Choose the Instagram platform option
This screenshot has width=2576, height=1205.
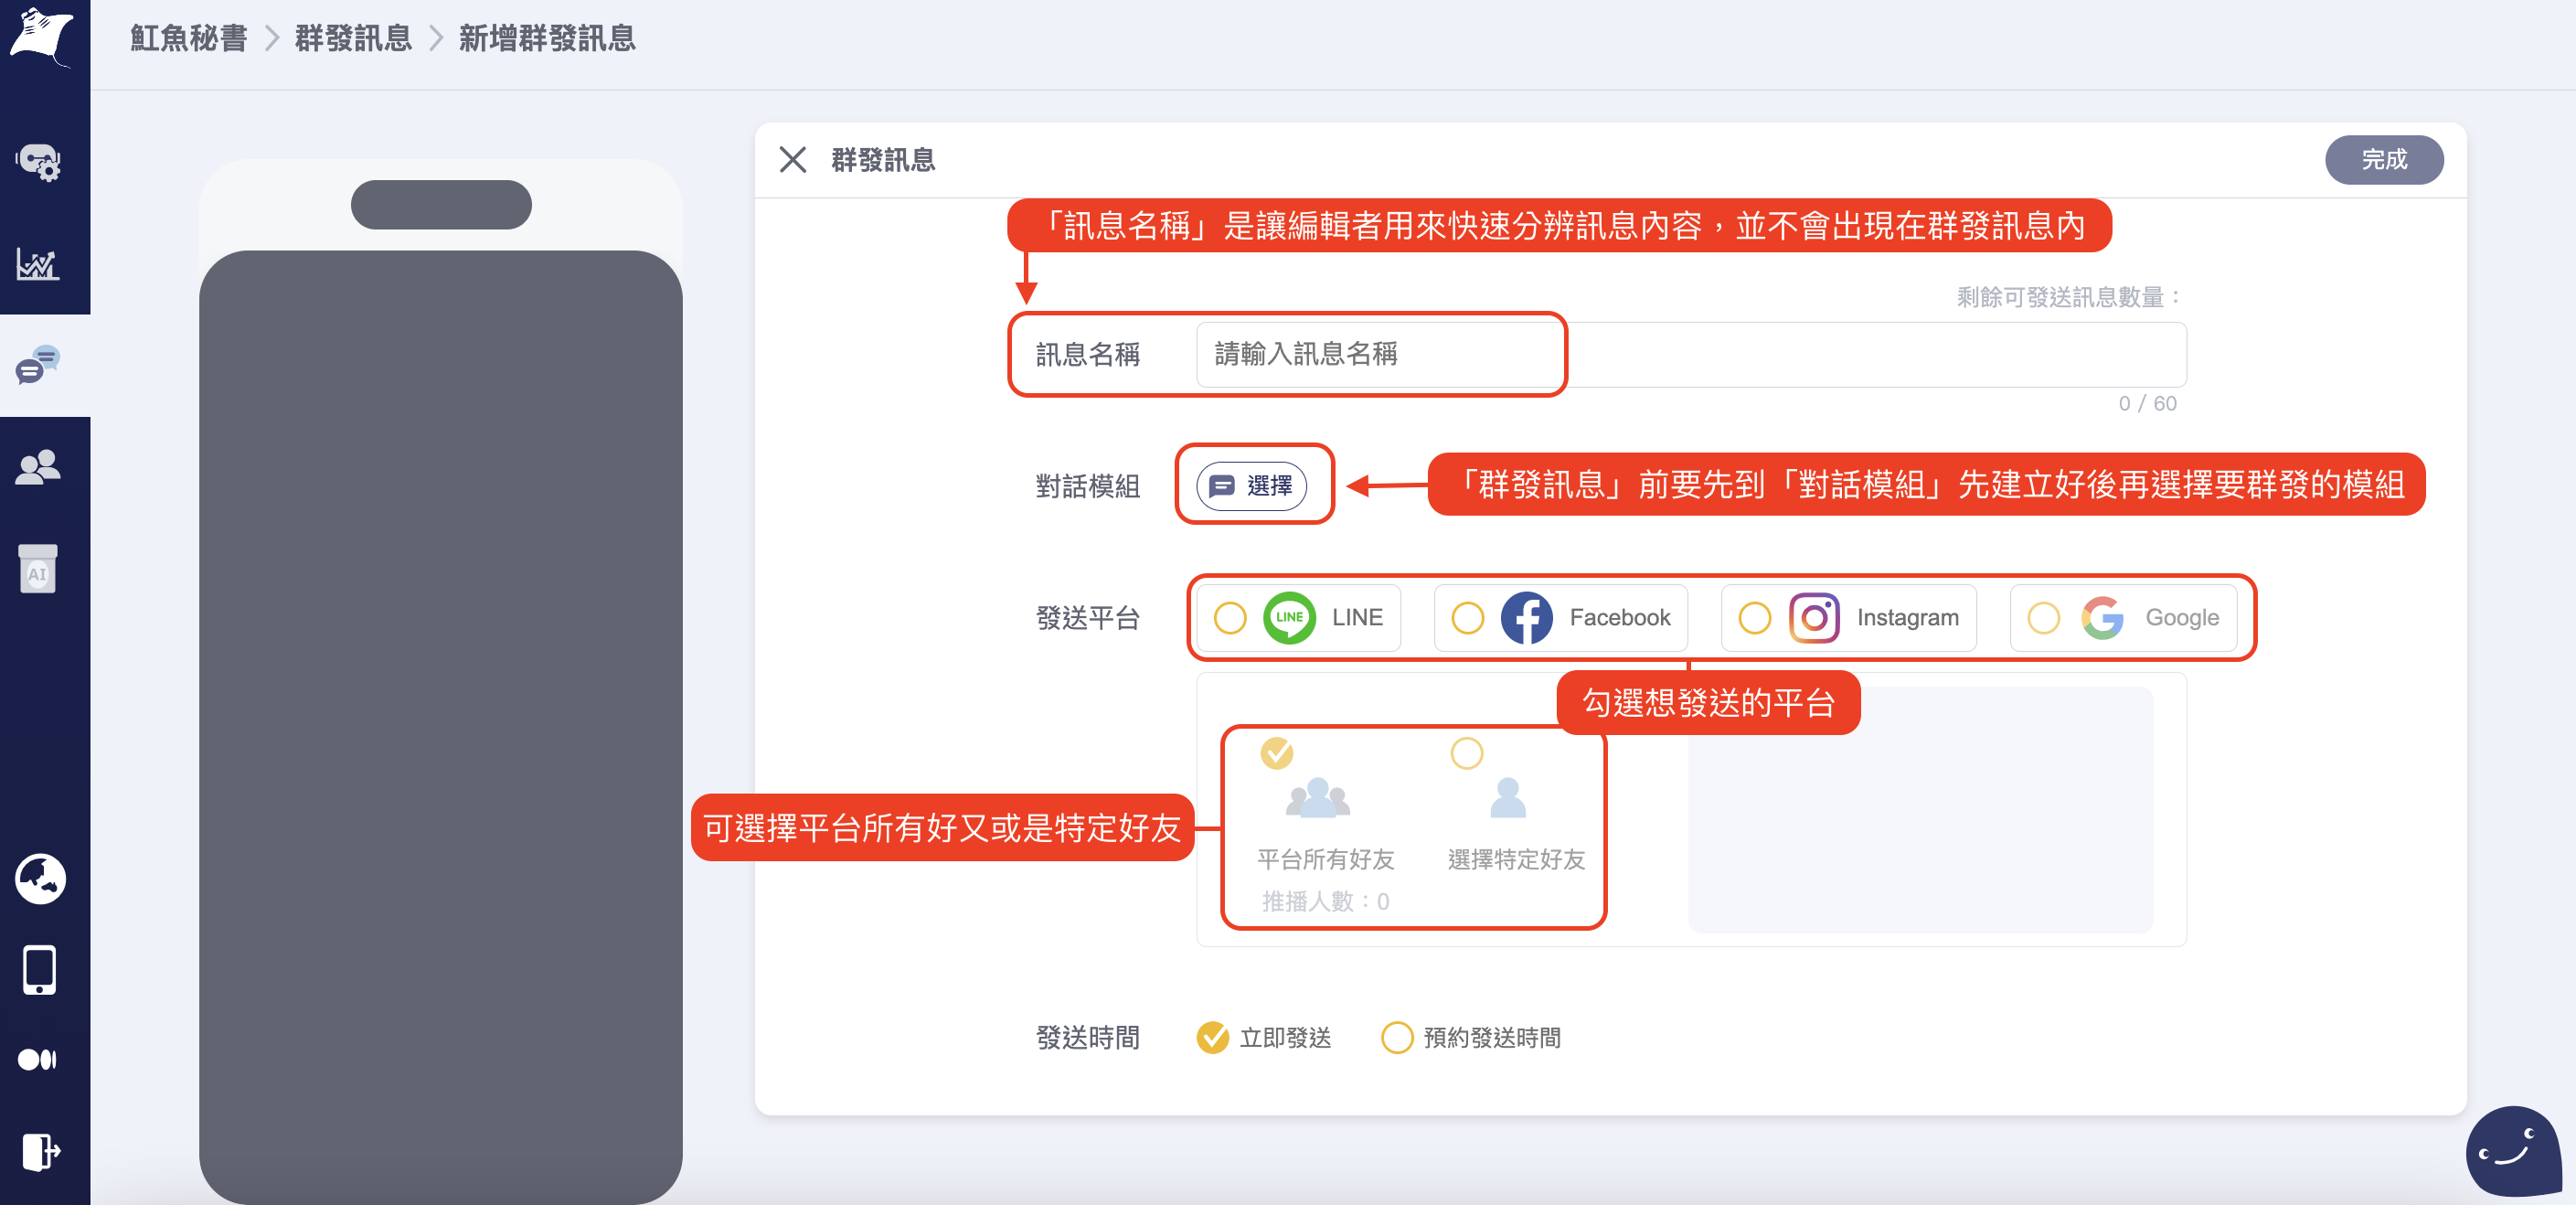click(x=1754, y=618)
